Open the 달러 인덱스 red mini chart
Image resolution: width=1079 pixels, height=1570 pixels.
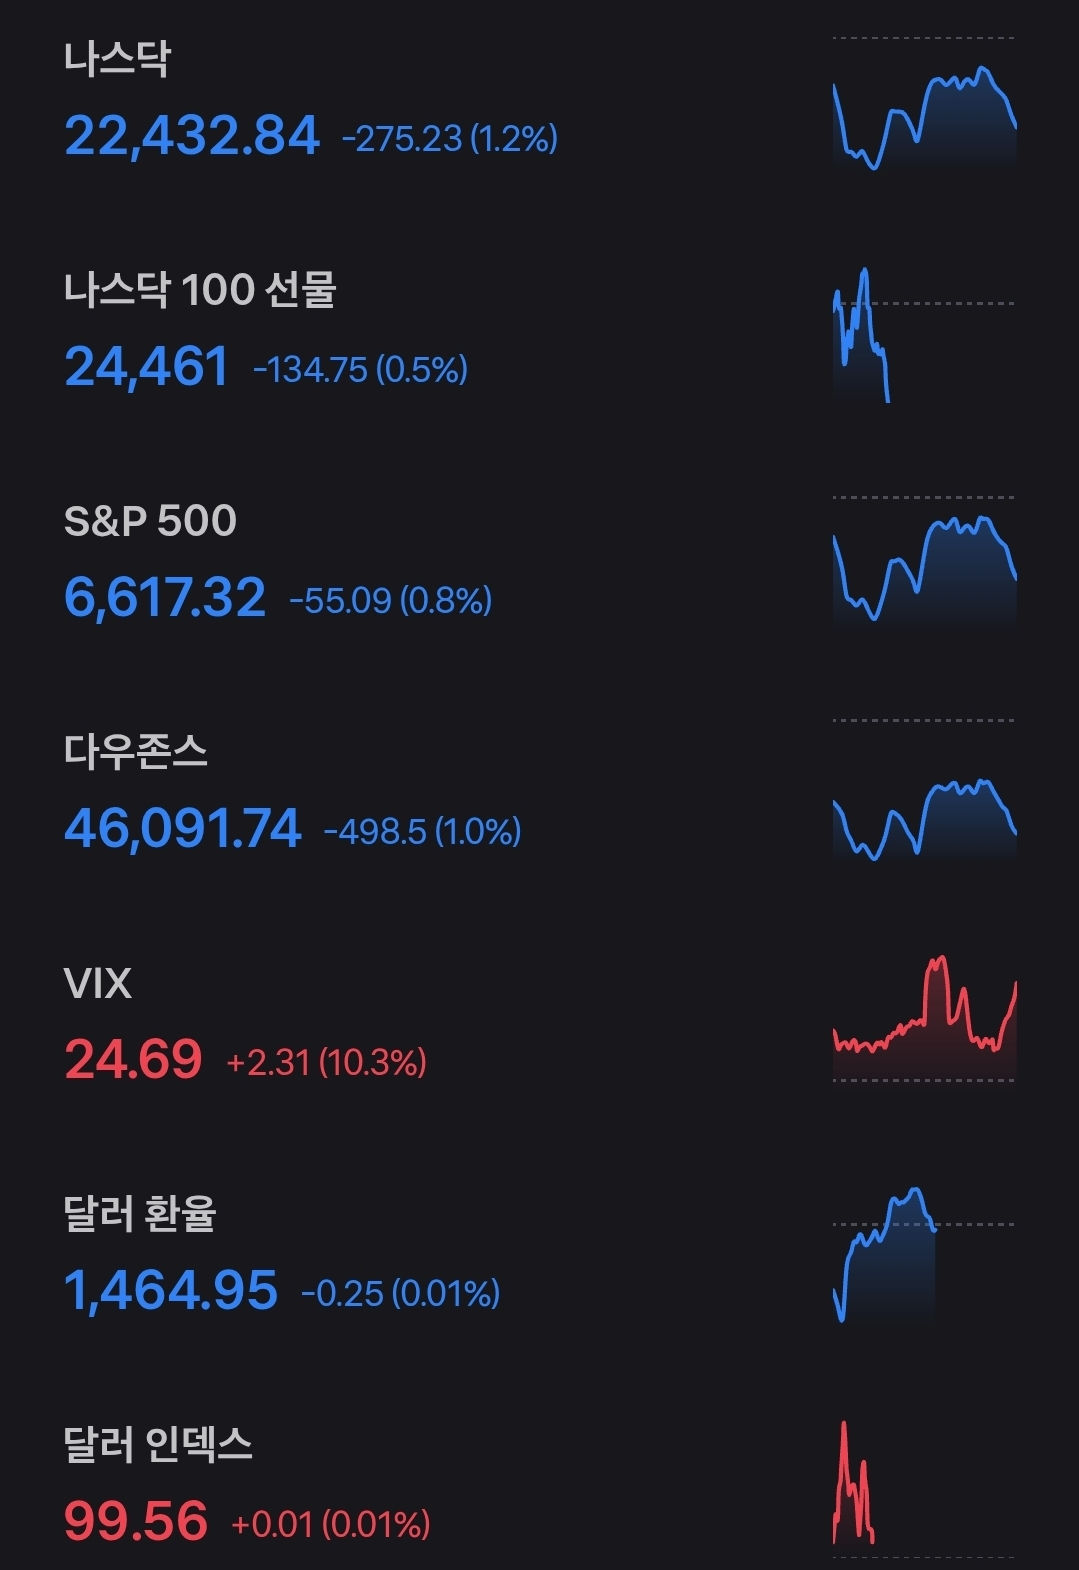854,1484
